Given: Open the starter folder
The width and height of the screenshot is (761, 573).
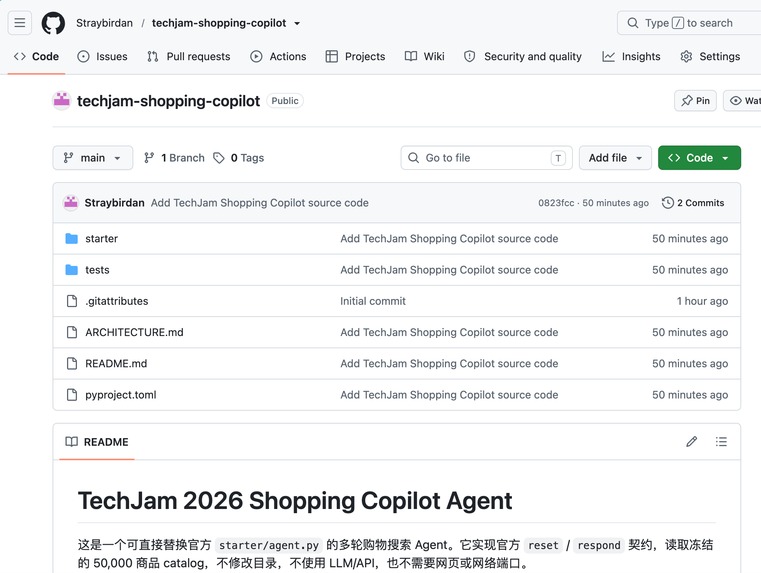Looking at the screenshot, I should [101, 239].
